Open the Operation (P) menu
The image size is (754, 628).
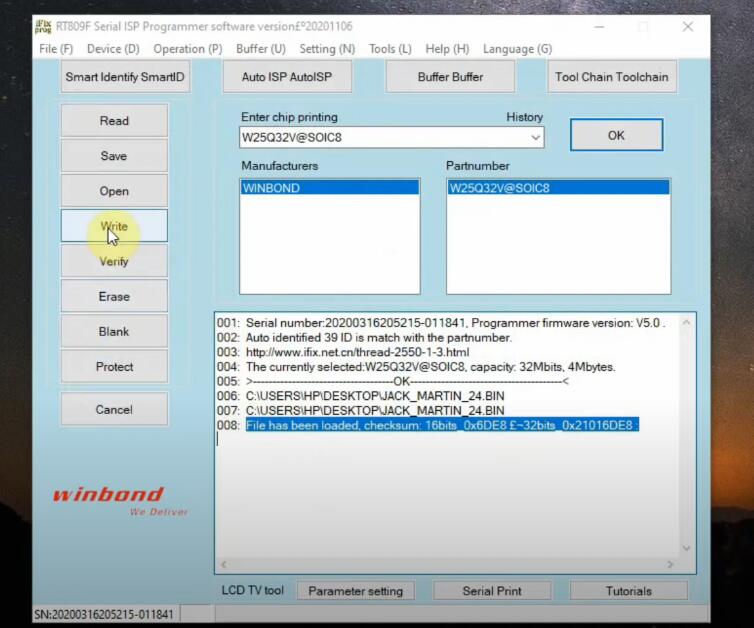tap(188, 49)
